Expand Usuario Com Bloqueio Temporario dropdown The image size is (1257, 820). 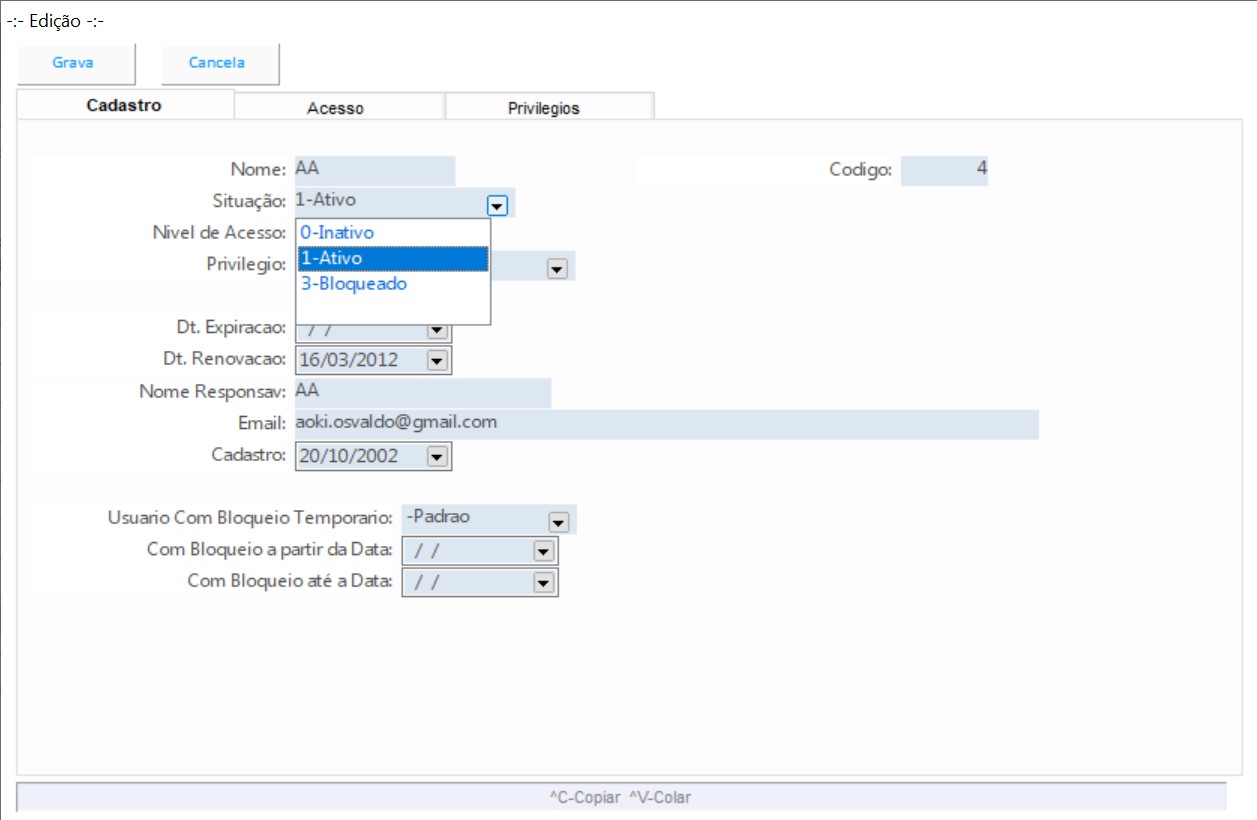558,521
